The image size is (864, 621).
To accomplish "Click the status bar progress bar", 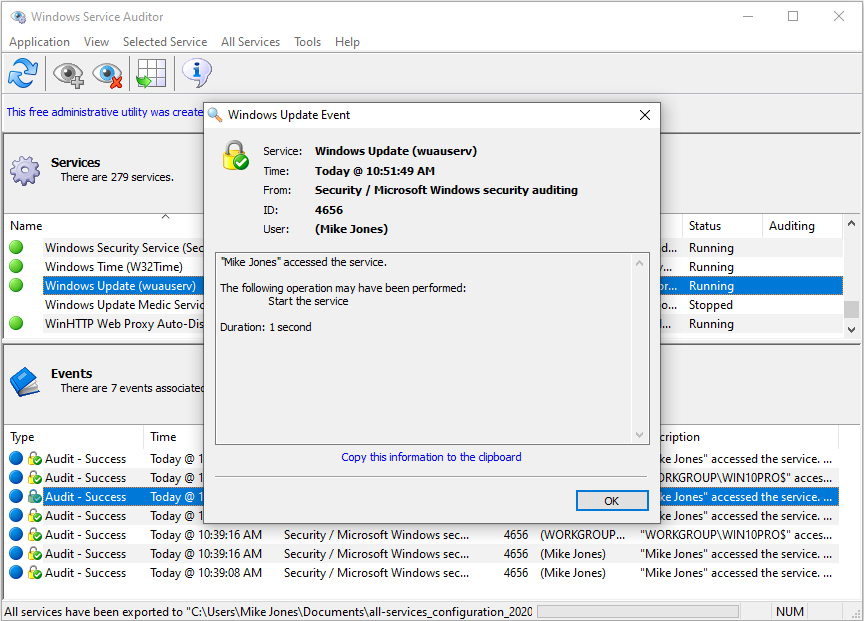I will pyautogui.click(x=638, y=612).
